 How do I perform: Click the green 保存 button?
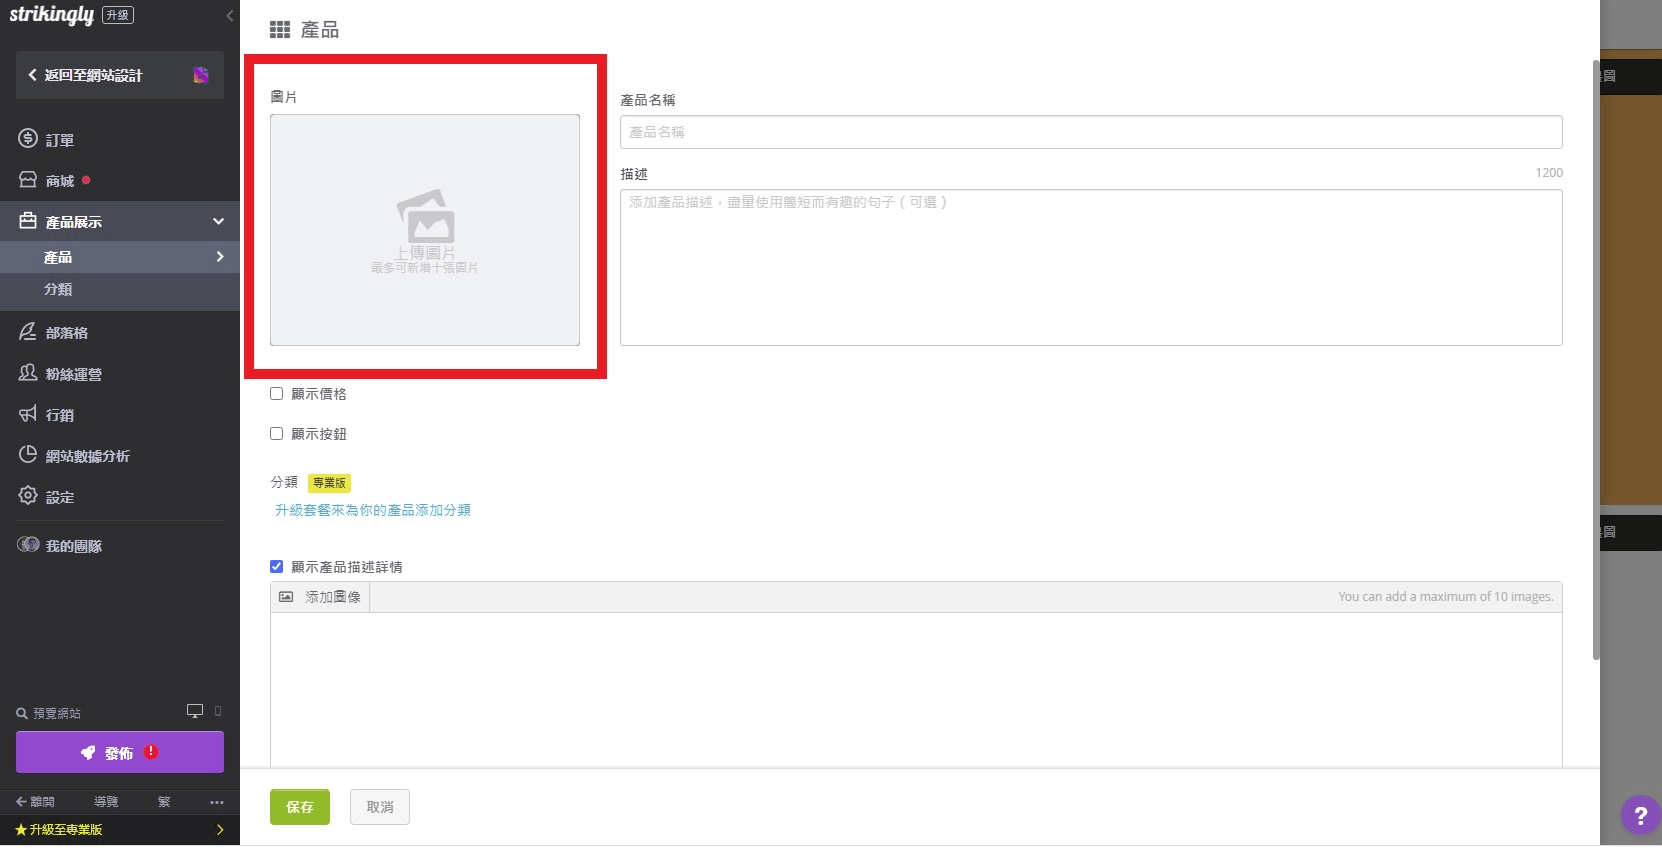(x=299, y=807)
